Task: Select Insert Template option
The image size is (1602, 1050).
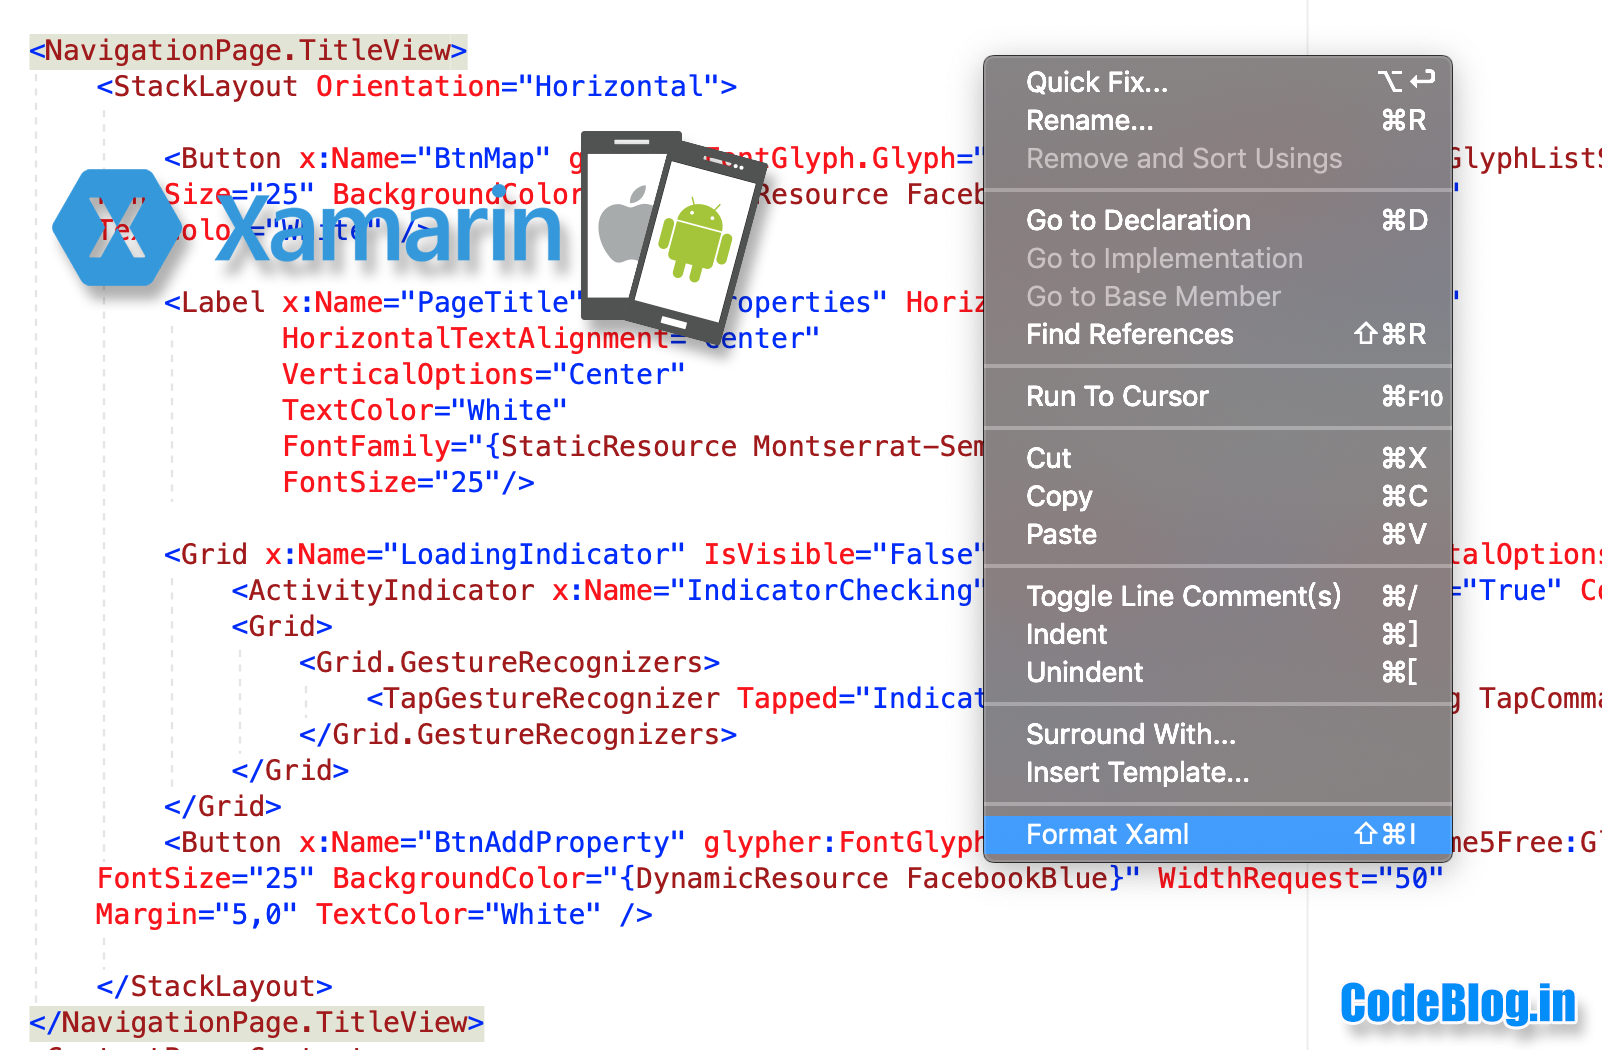Action: [x=1137, y=772]
